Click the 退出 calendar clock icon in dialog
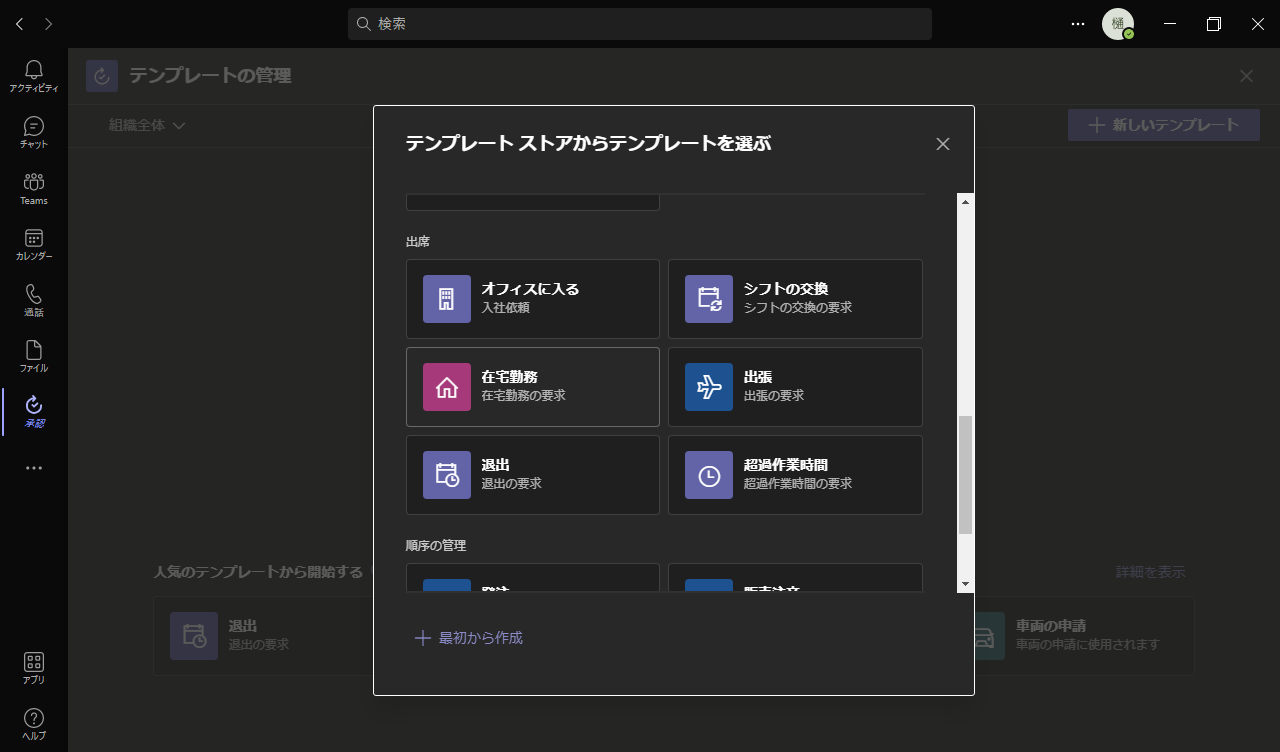The image size is (1280, 752). click(x=447, y=475)
